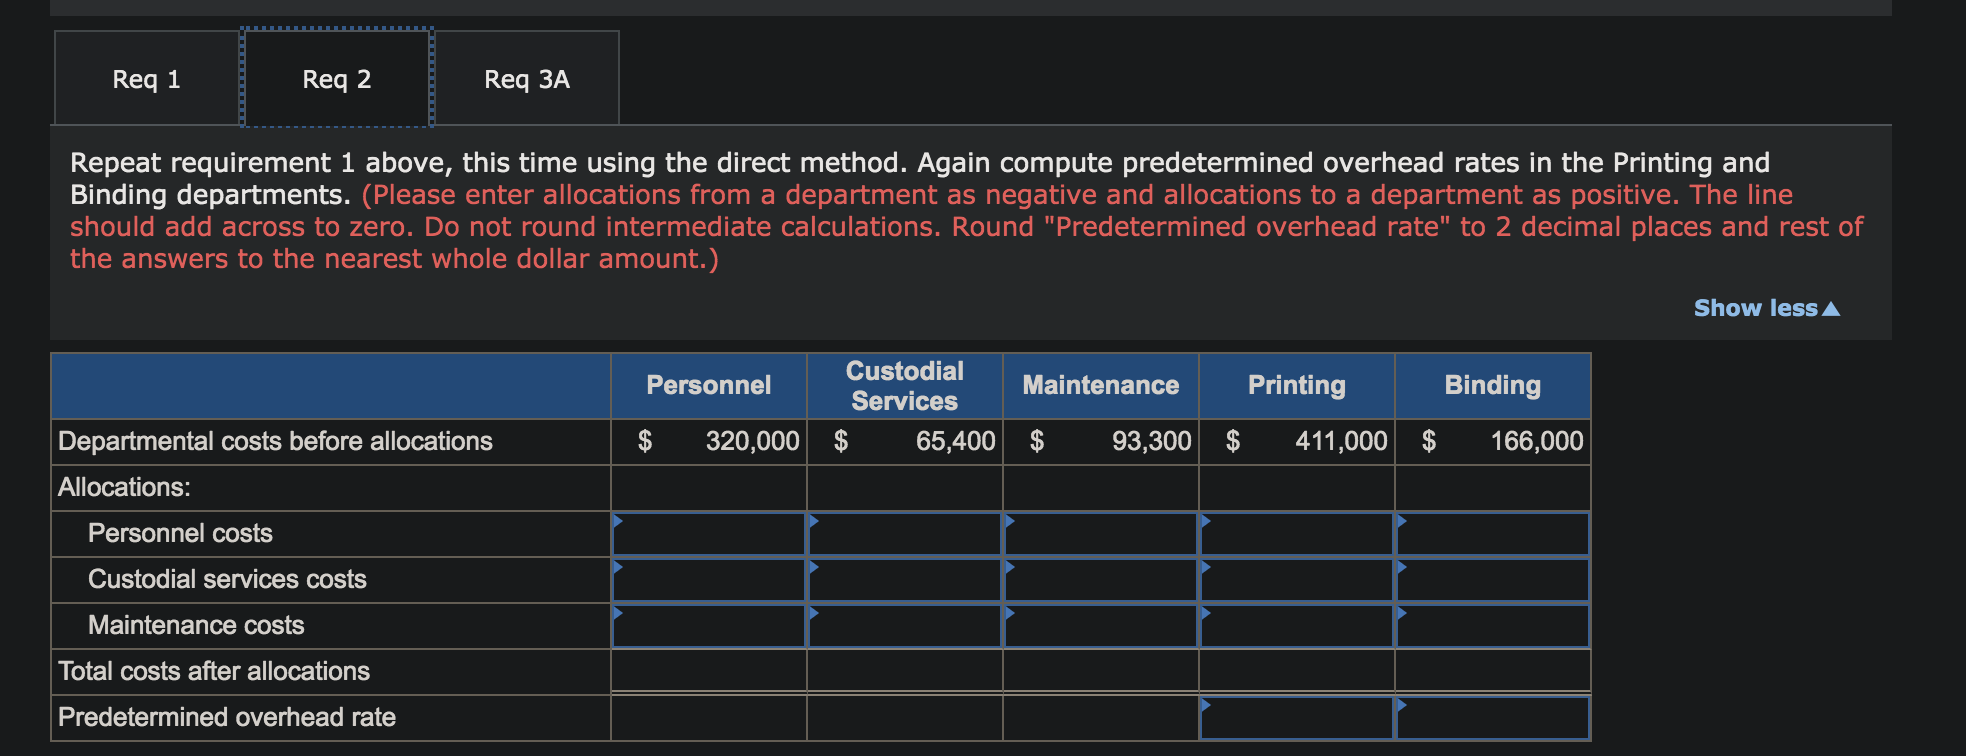Focus Maintenance costs cell under Personnel column
Screen dimensions: 1966x756
709,626
